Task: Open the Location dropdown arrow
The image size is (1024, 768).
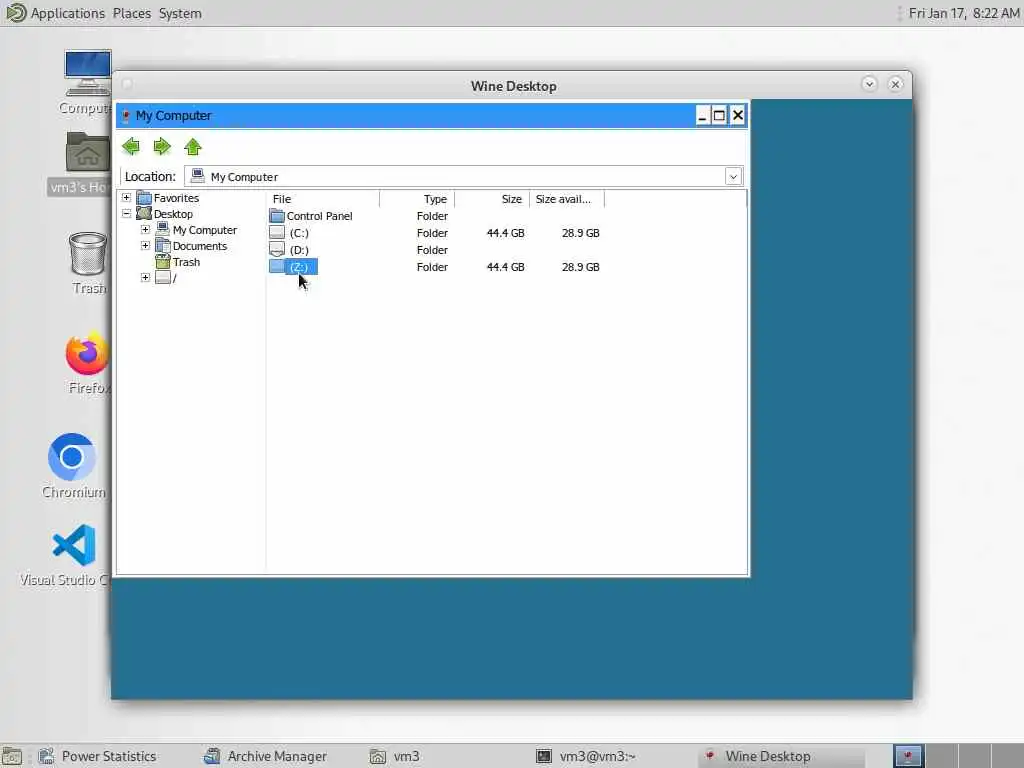Action: (733, 176)
